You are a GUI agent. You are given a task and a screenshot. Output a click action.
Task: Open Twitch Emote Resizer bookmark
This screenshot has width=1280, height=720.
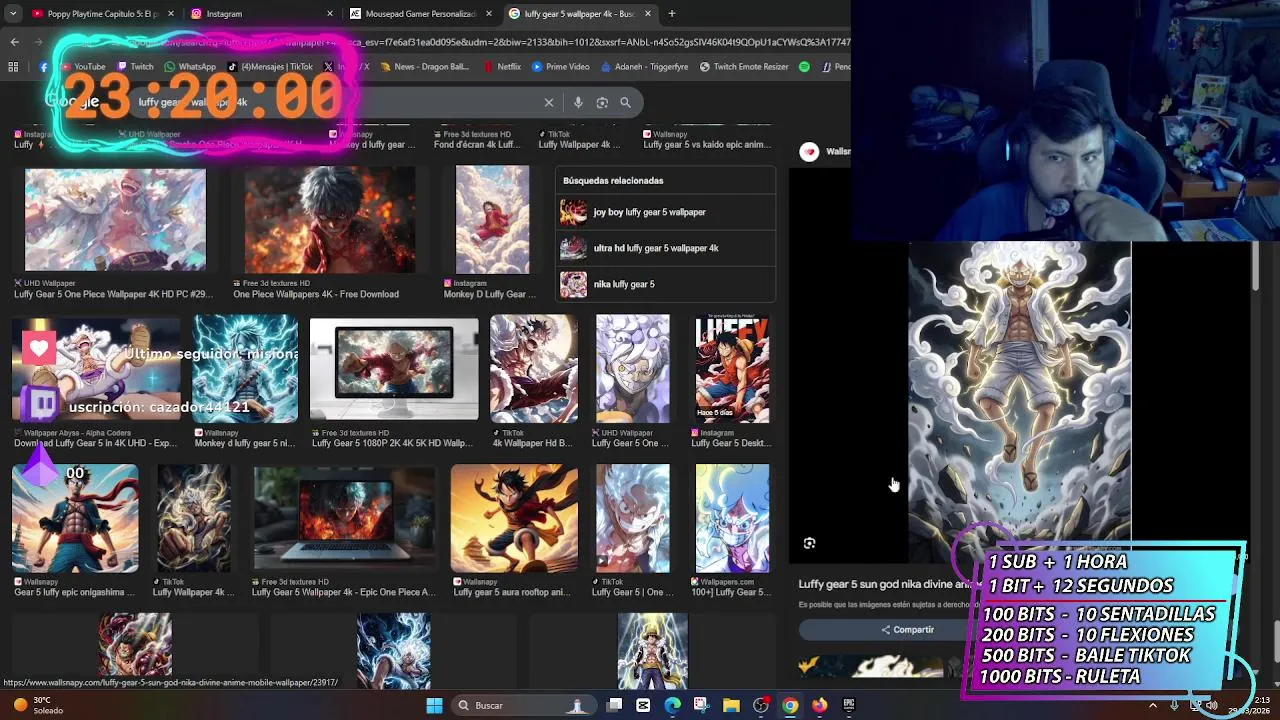[744, 67]
